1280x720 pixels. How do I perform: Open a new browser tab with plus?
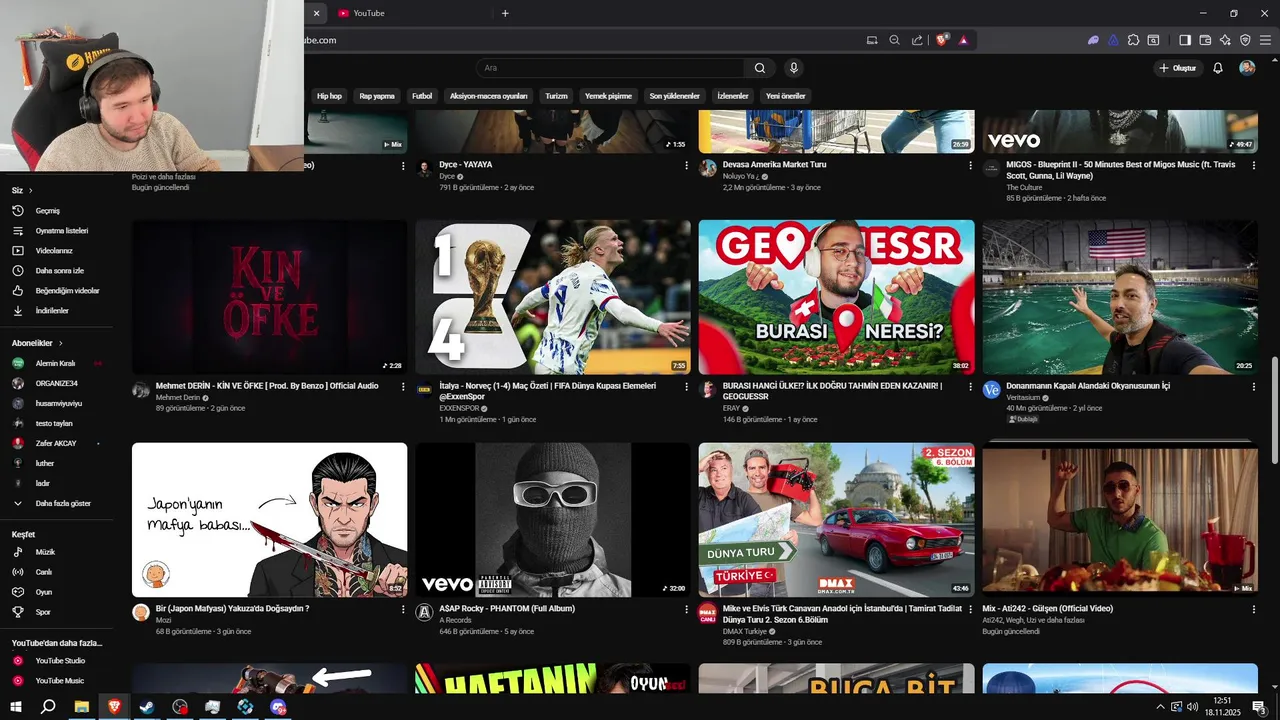coord(505,13)
